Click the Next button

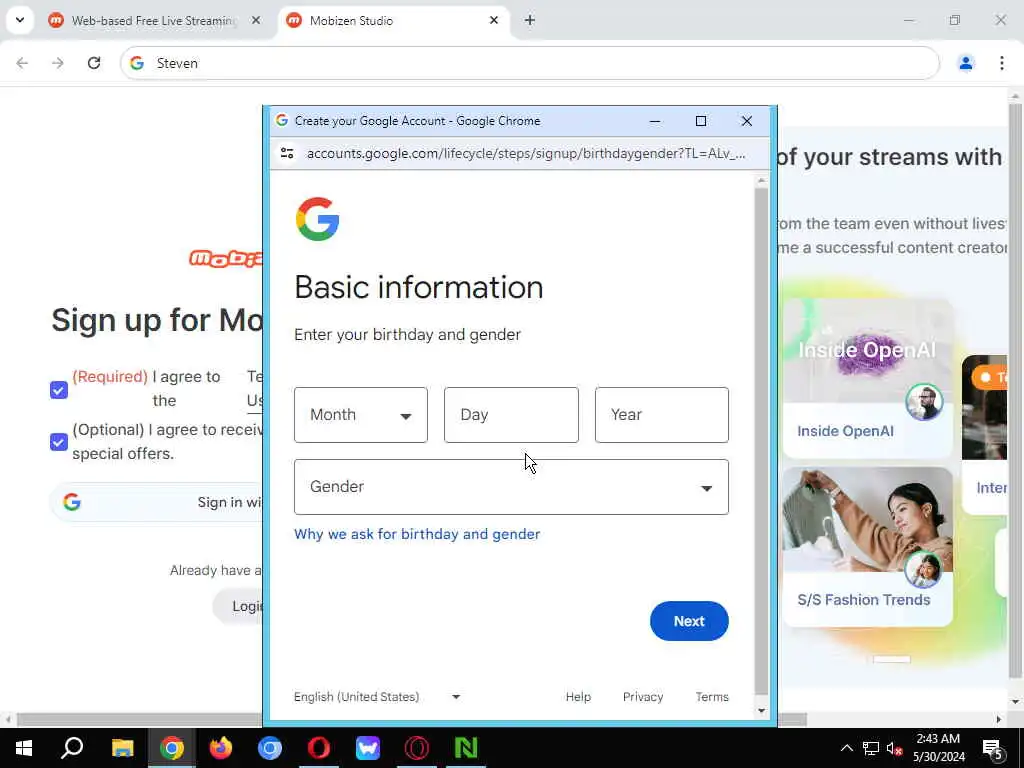689,621
